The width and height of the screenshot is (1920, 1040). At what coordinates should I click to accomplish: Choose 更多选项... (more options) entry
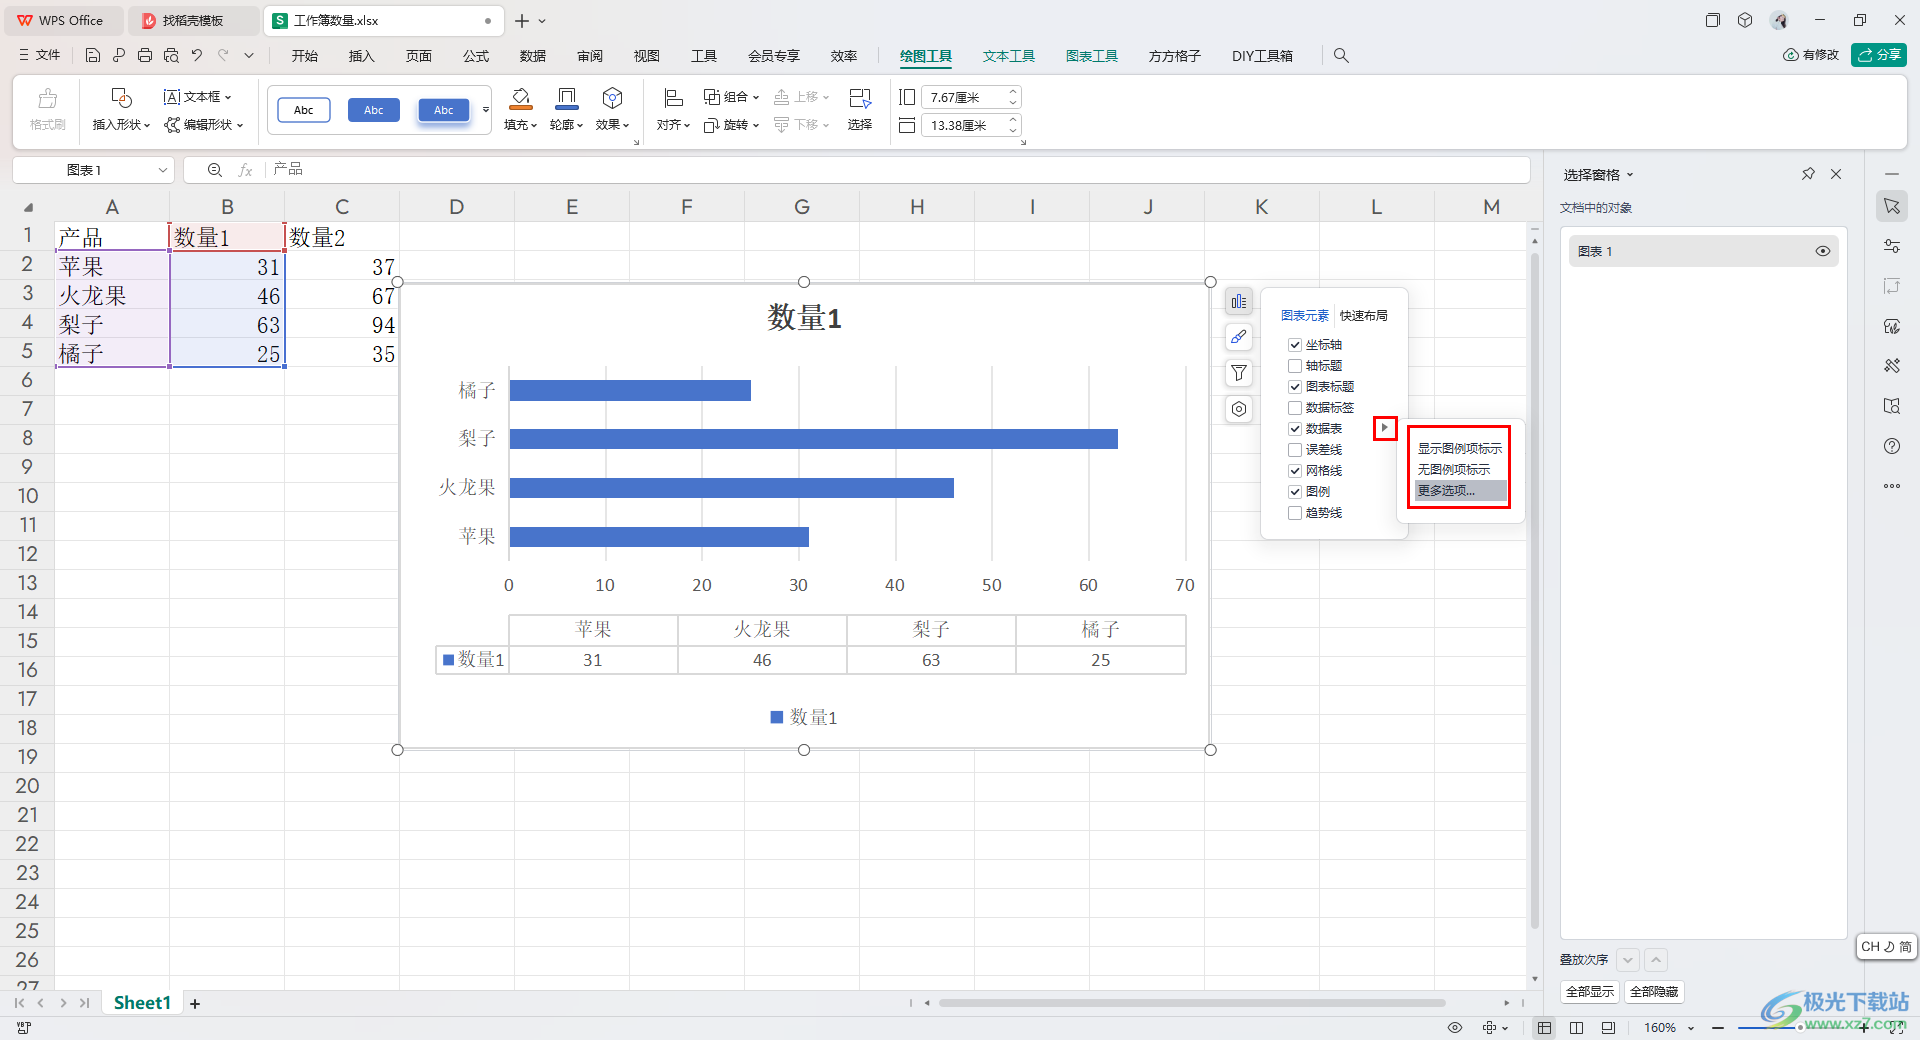coord(1460,491)
